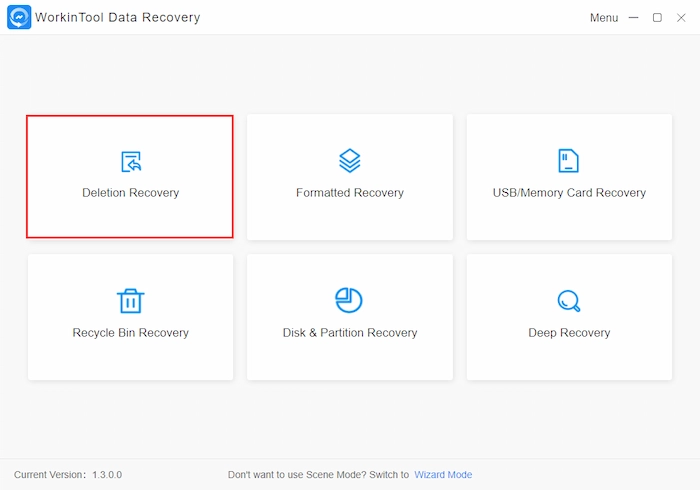Click the Recycle Bin Recovery trash icon

[130, 301]
